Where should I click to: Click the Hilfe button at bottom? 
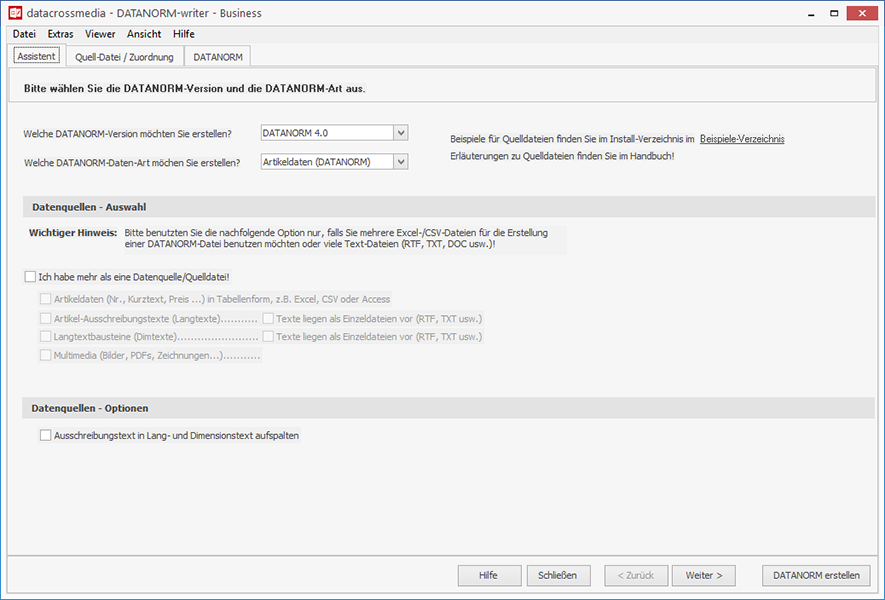pos(489,575)
